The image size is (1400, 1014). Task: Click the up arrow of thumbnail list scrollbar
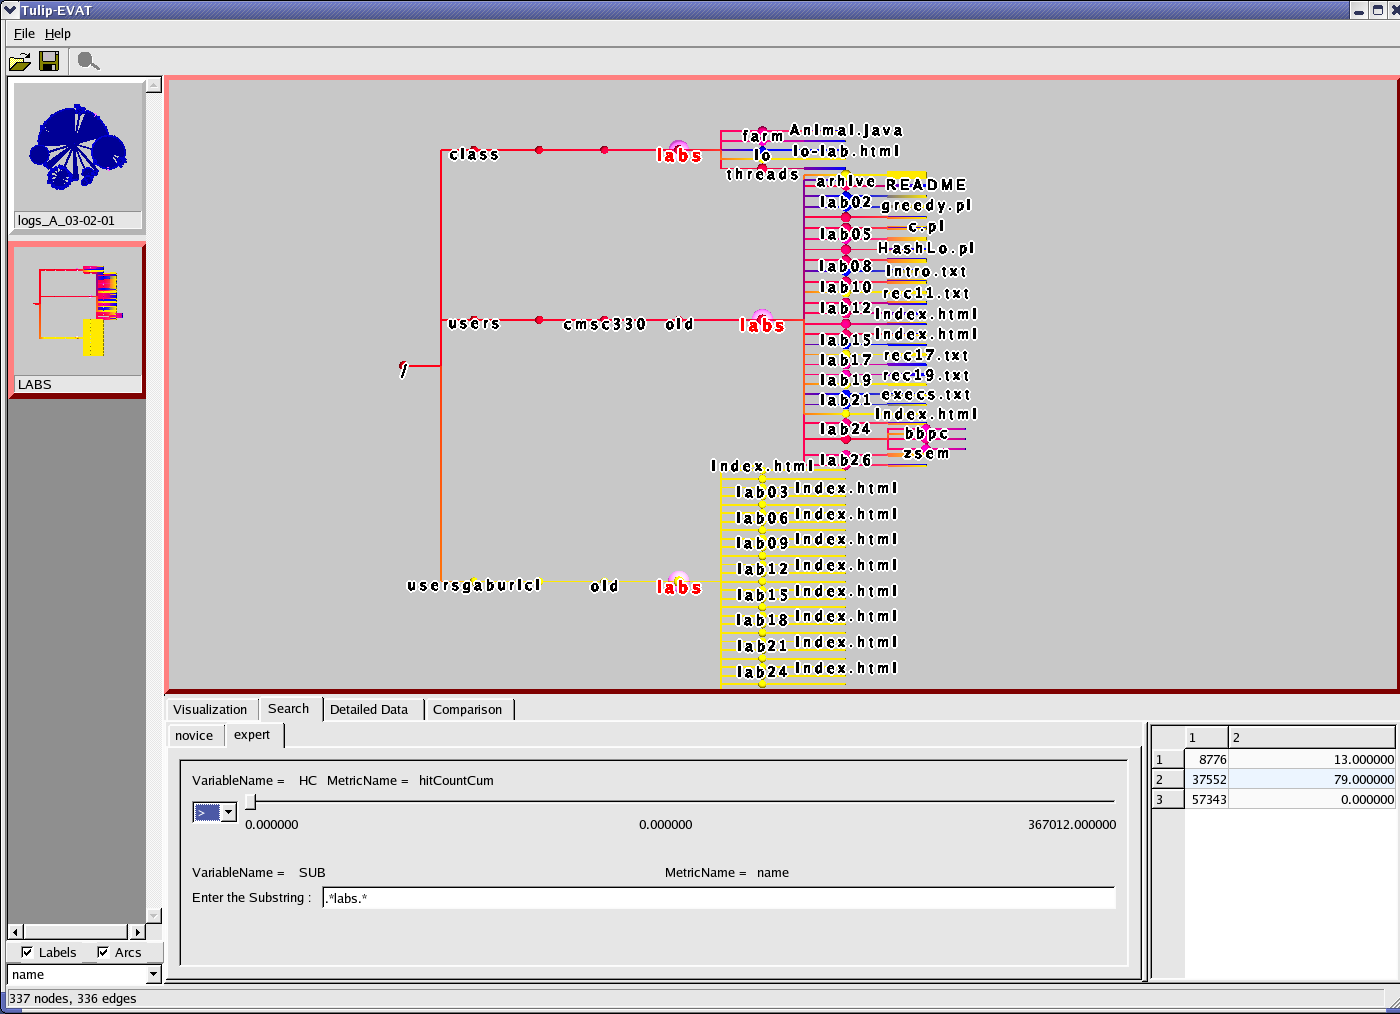pyautogui.click(x=154, y=86)
